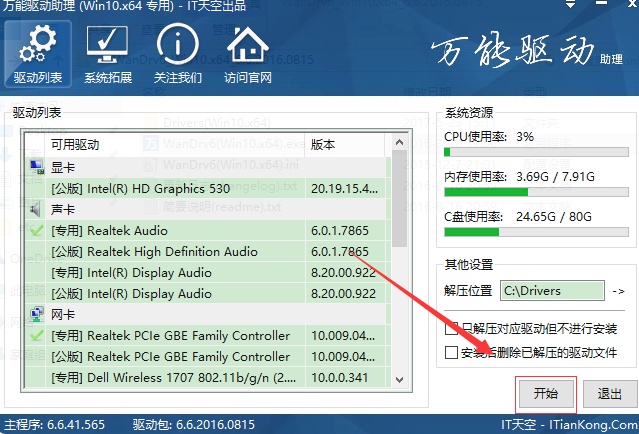Uncheck the [专用] Realtek Audio driver checkmark
Screen dimensions: 639x434
(36, 231)
